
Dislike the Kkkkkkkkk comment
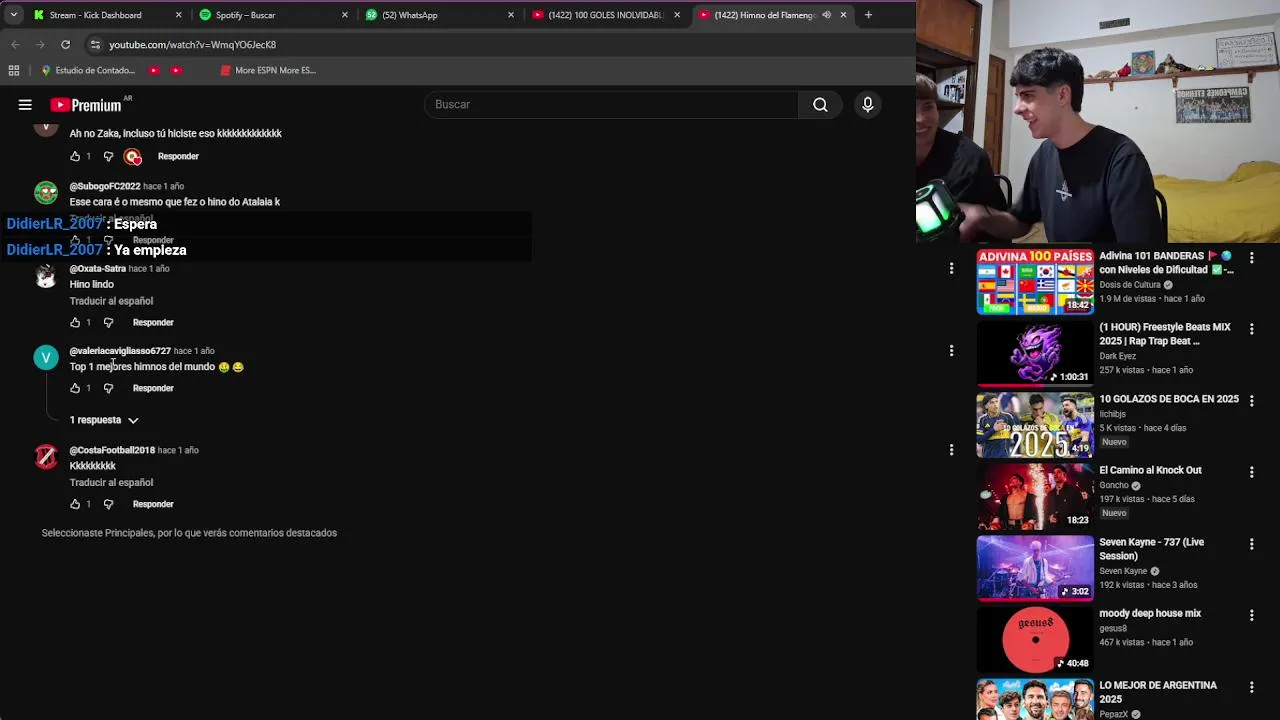pyautogui.click(x=108, y=504)
